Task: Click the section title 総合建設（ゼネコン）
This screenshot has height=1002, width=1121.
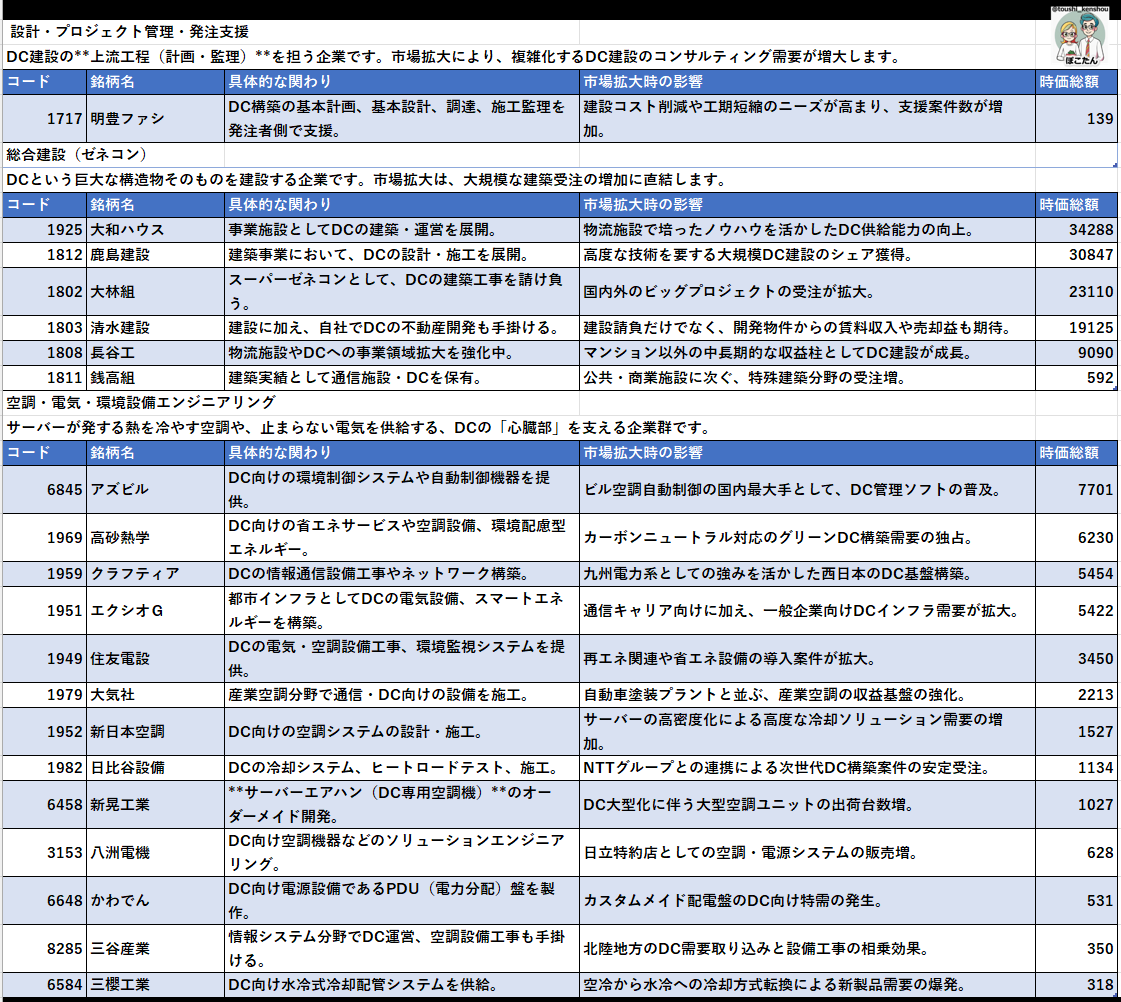Action: pos(77,154)
